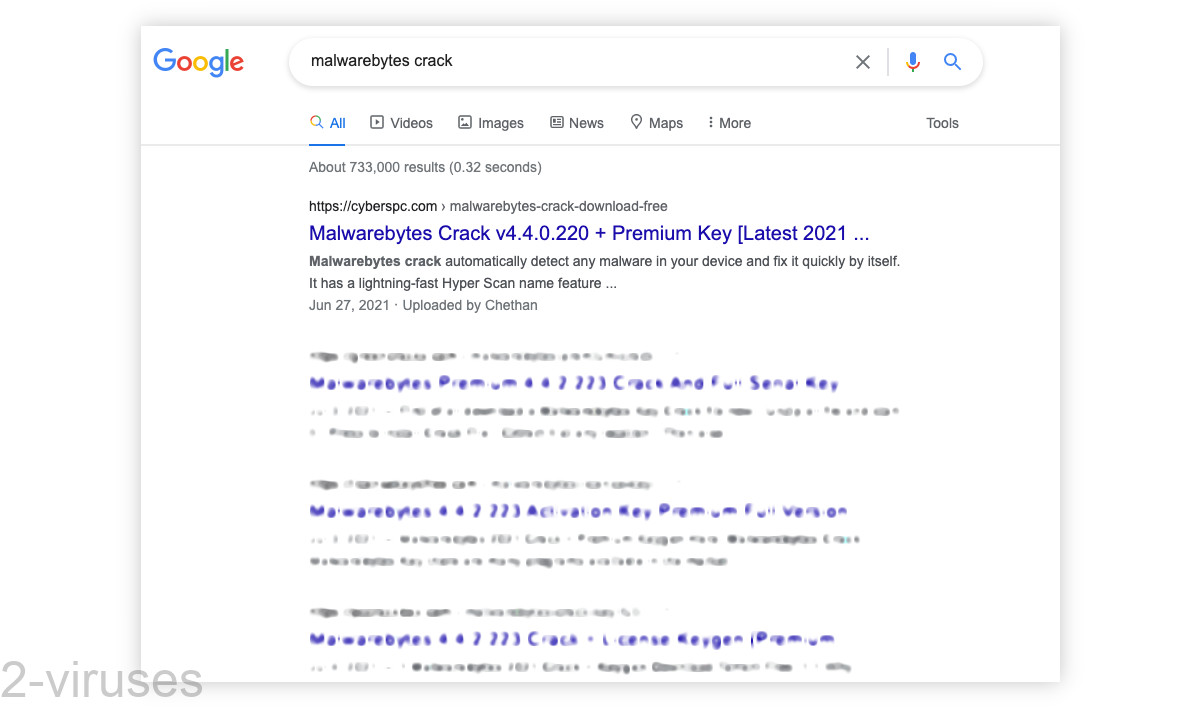
Task: Click the snippet text starting "Malwarebytes crack automatically detect"
Action: (x=605, y=272)
